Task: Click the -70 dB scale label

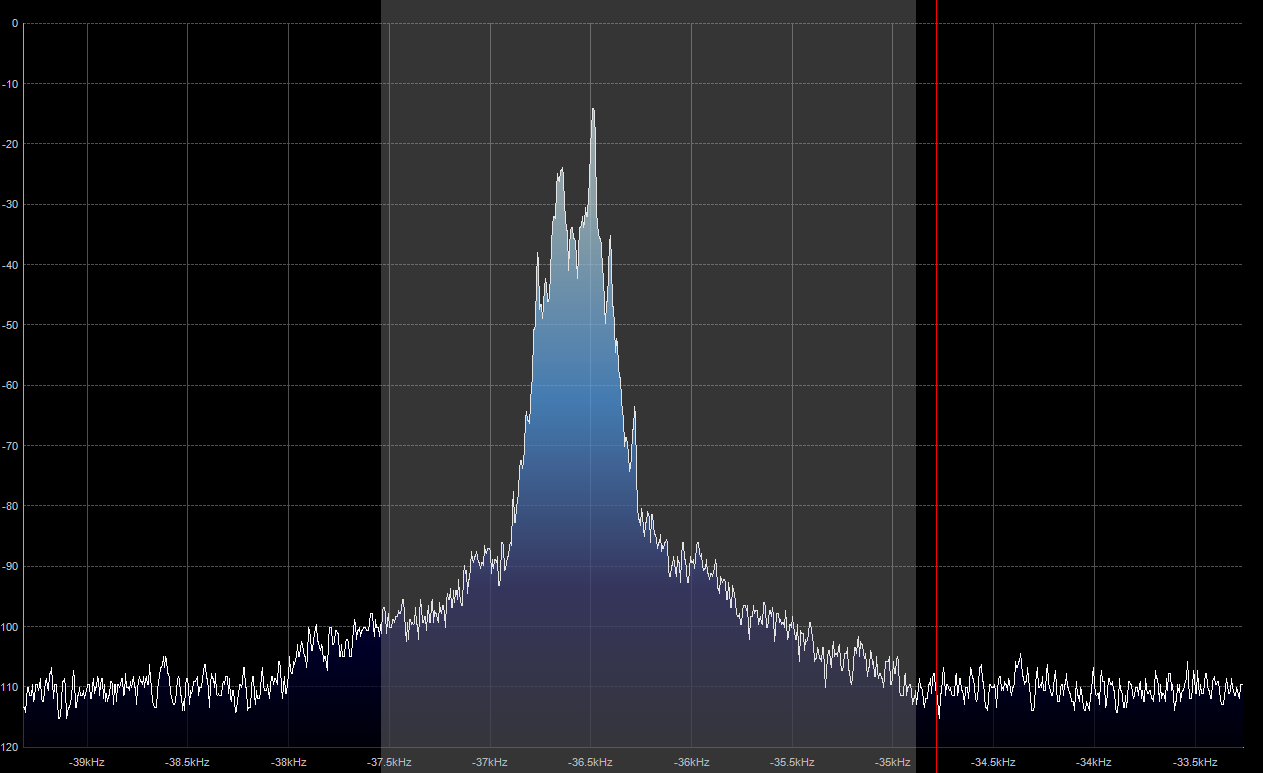Action: point(11,446)
